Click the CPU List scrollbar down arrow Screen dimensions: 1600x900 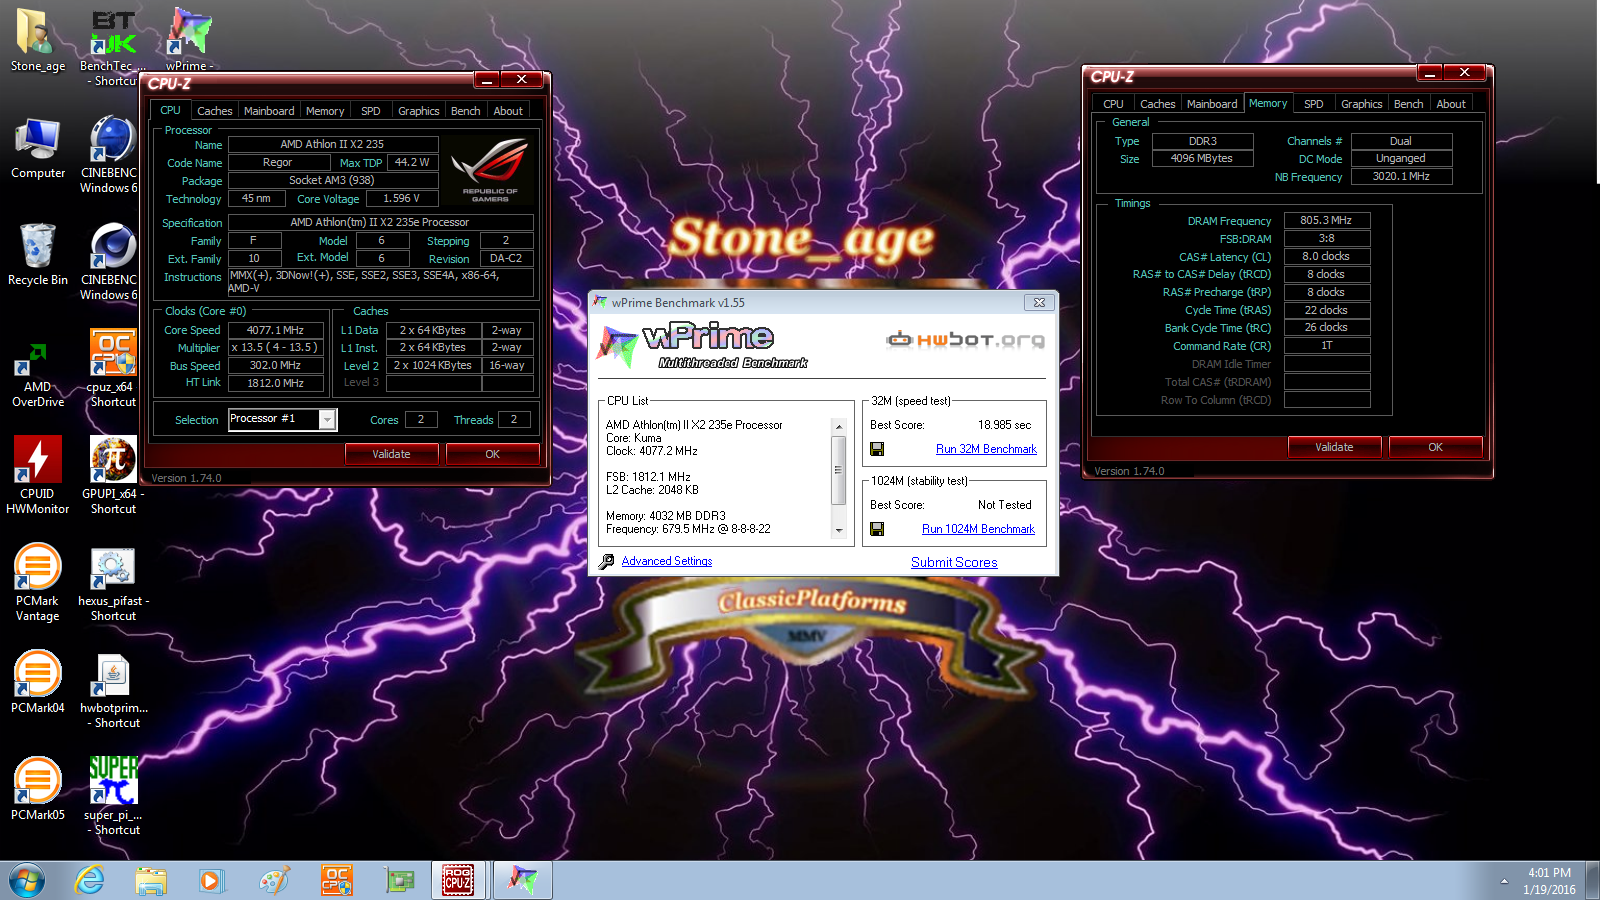tap(839, 531)
